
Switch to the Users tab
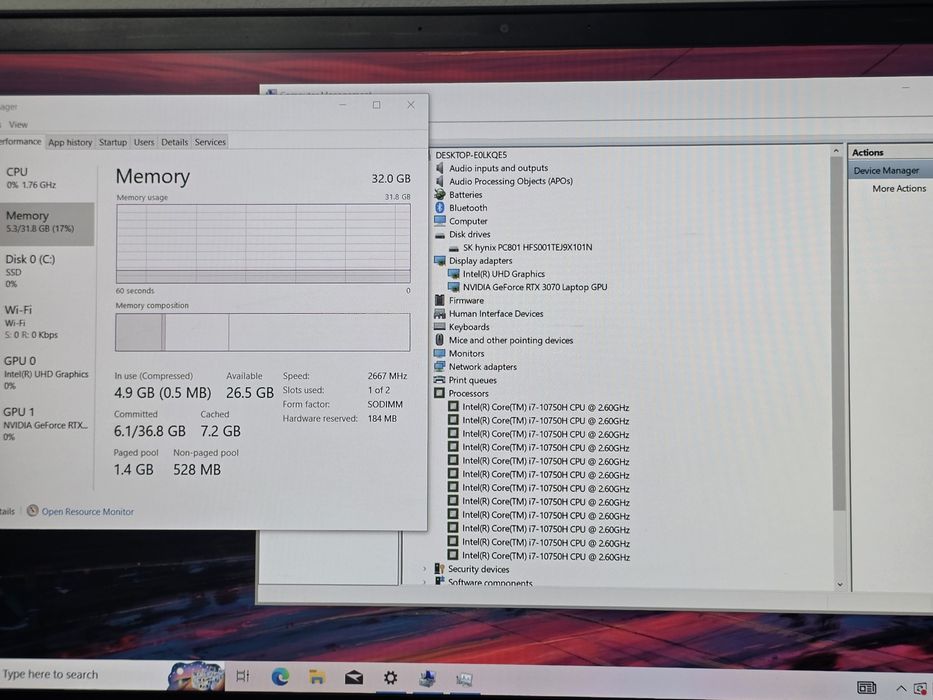coord(143,142)
